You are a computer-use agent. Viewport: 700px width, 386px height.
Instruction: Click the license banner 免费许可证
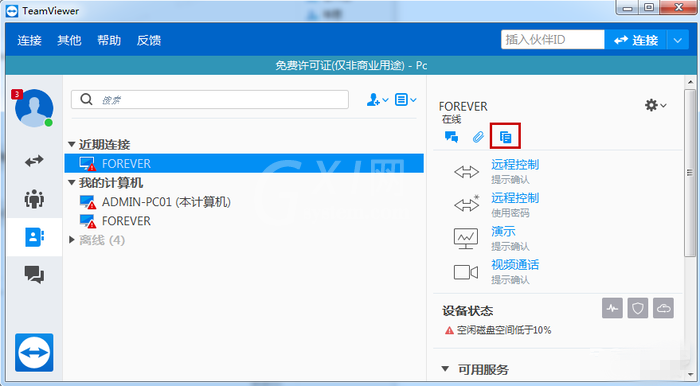351,66
